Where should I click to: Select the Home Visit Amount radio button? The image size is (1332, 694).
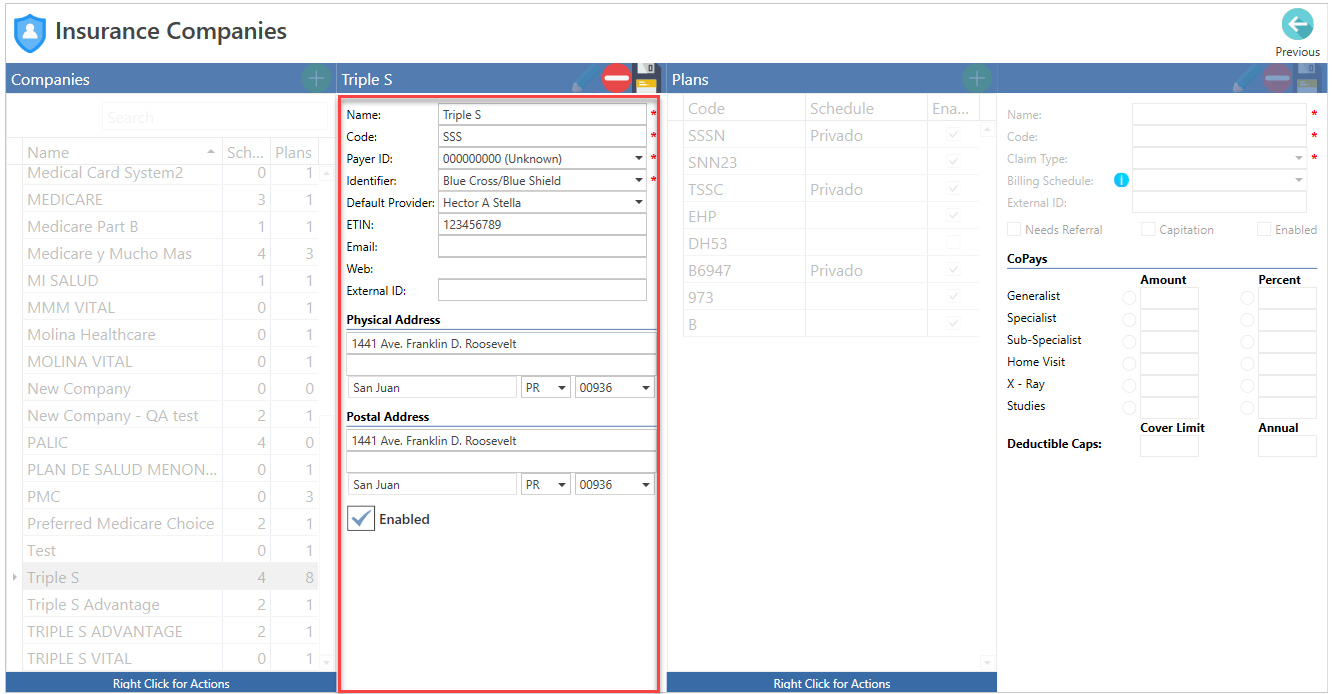pos(1129,363)
